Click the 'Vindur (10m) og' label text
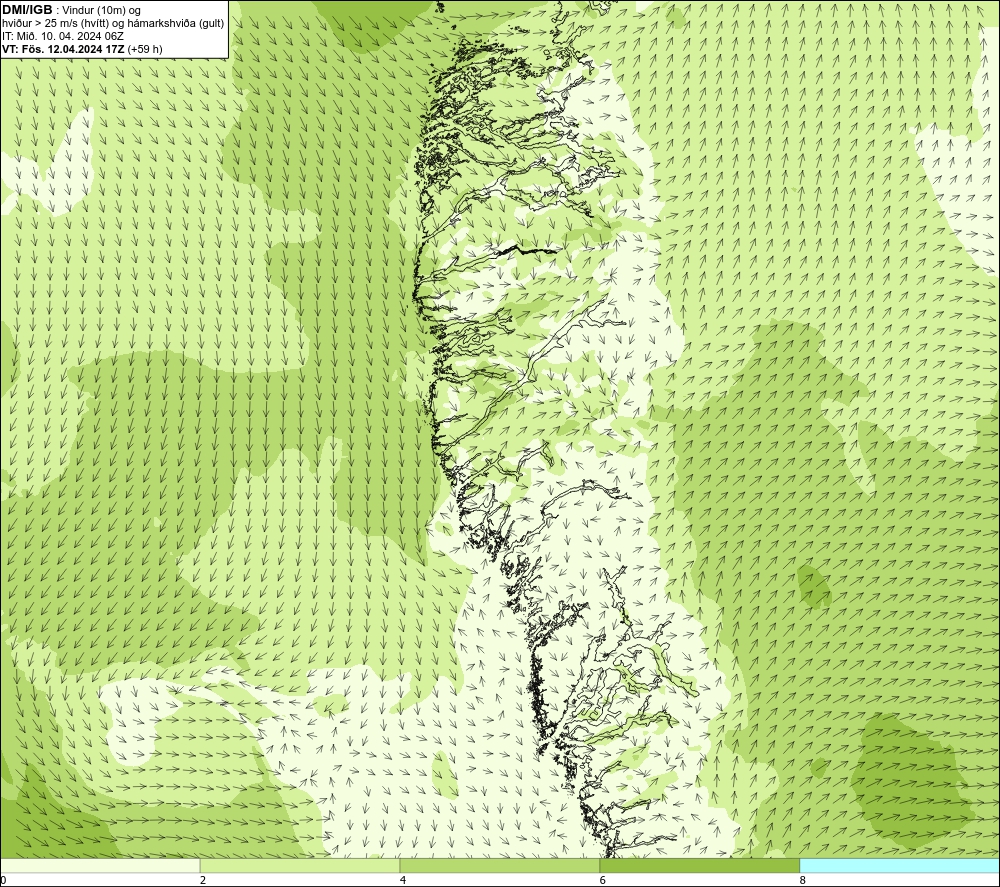The height and width of the screenshot is (887, 1000). [101, 11]
